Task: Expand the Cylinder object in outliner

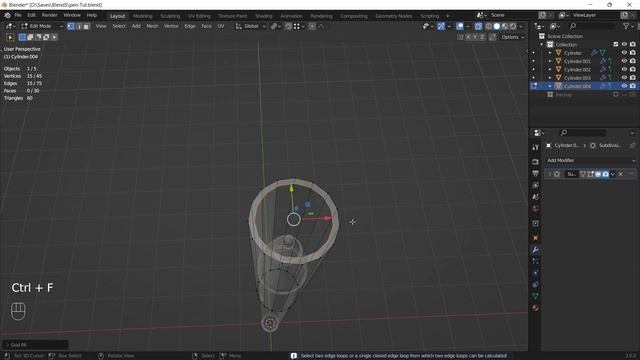Action: click(550, 53)
